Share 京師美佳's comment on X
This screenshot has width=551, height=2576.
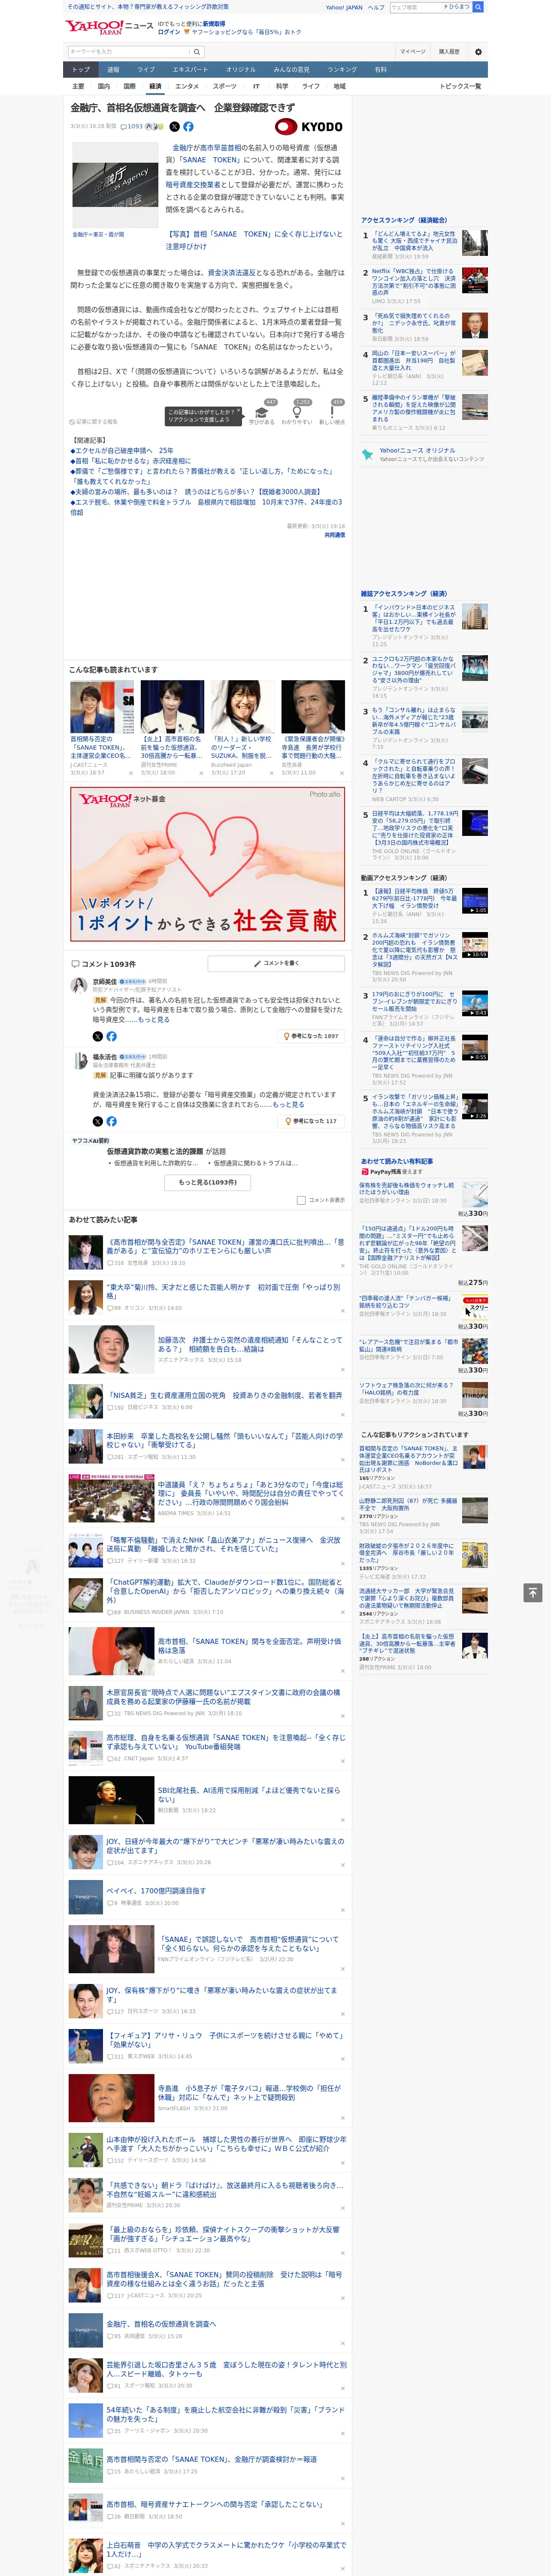tap(97, 1037)
